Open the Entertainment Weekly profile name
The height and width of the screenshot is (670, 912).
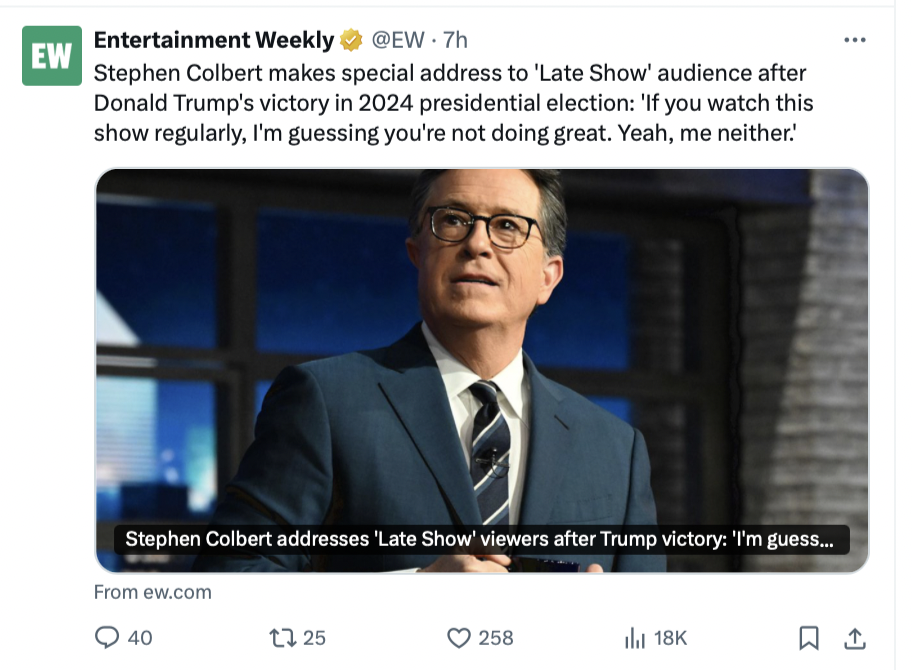click(x=213, y=40)
